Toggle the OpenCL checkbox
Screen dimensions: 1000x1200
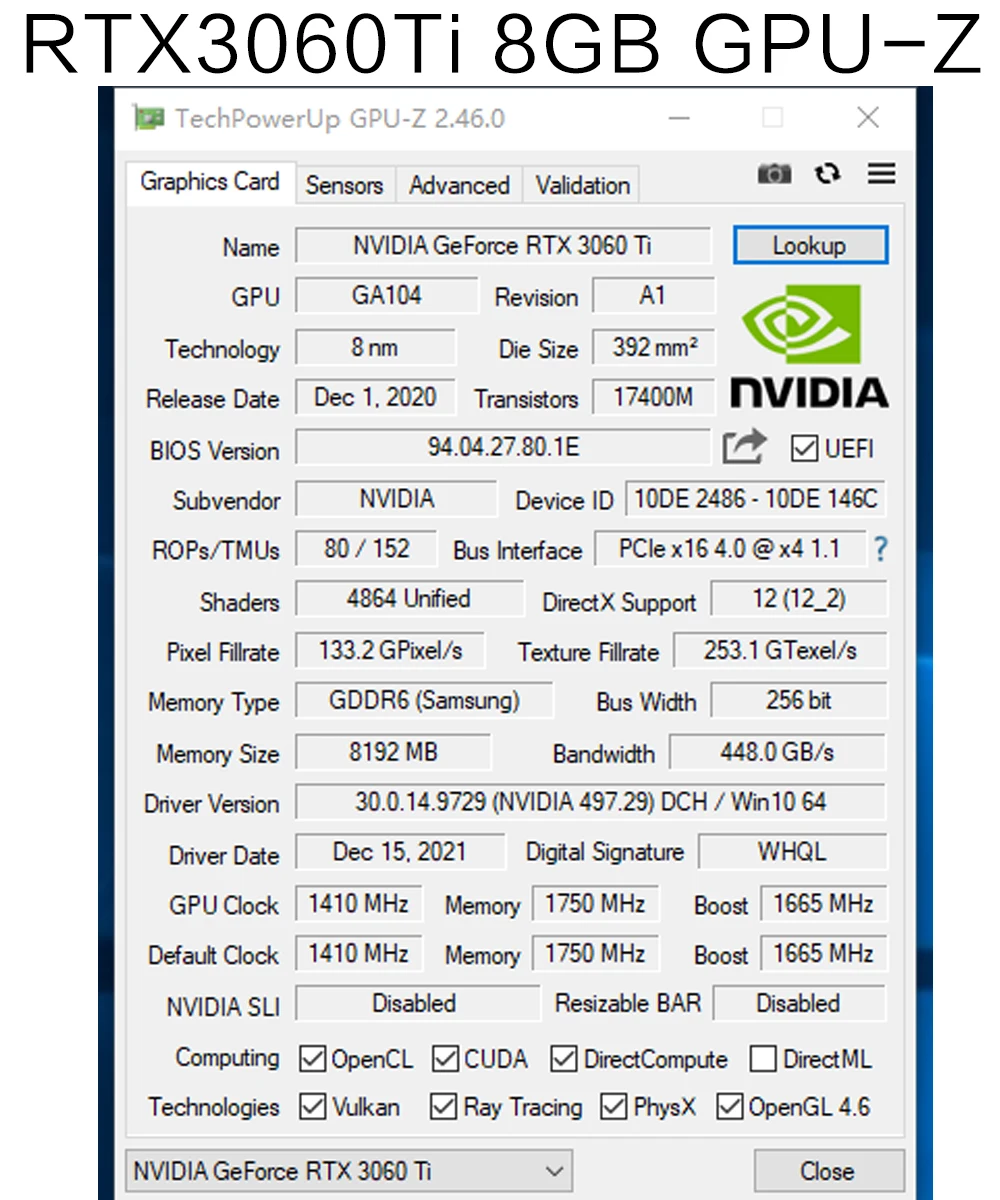313,1059
